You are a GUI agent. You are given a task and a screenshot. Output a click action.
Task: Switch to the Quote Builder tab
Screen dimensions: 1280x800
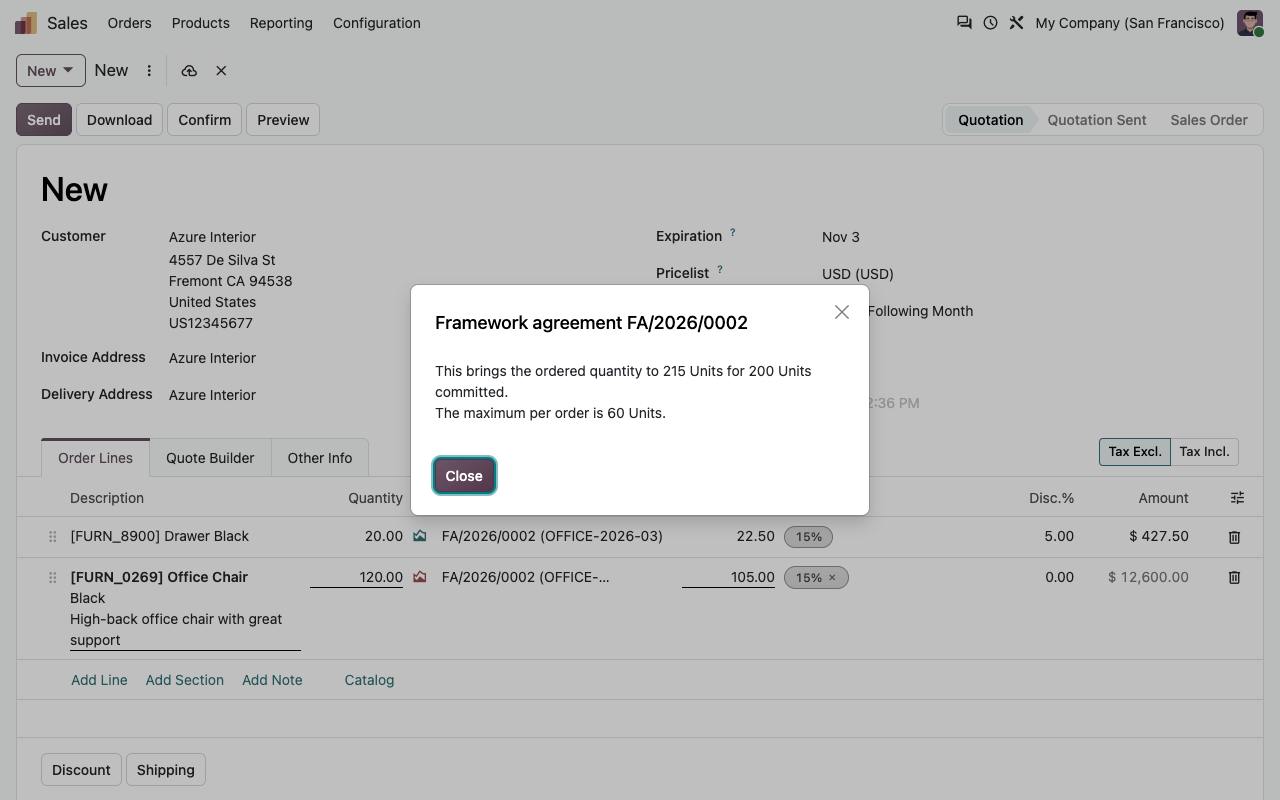coord(210,458)
